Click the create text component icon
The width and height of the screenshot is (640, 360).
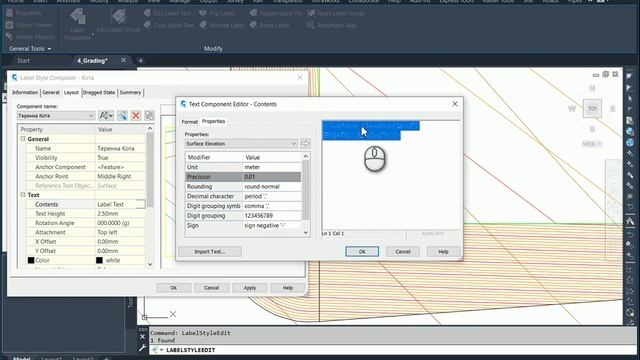[106, 116]
